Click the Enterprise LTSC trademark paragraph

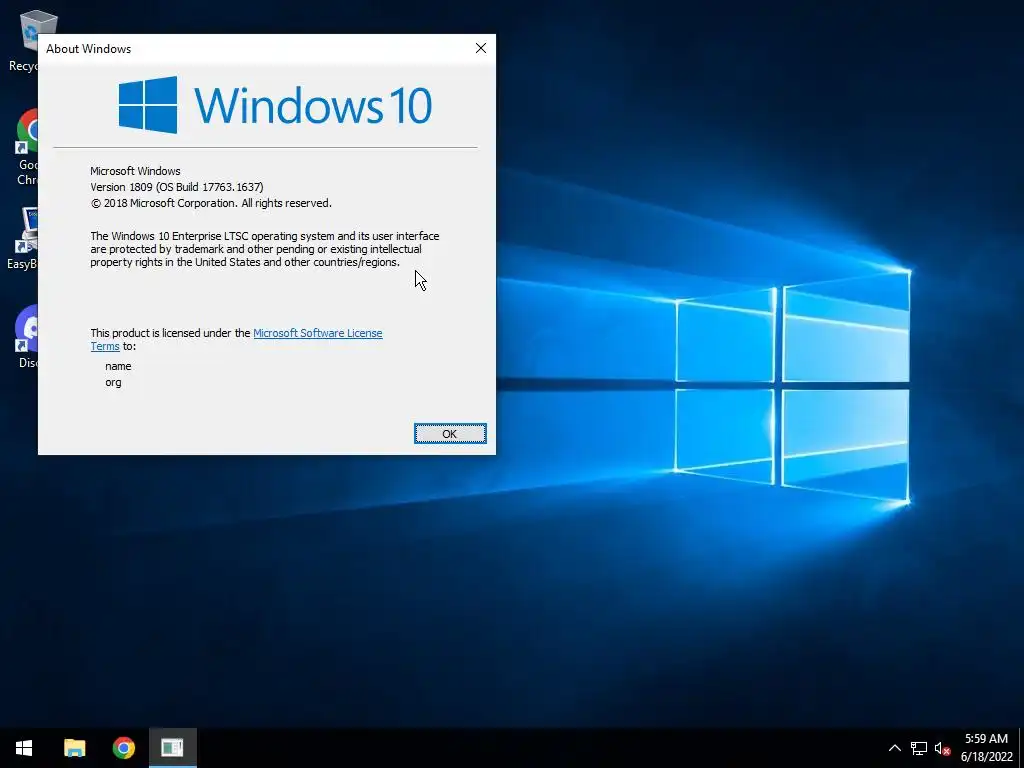264,249
